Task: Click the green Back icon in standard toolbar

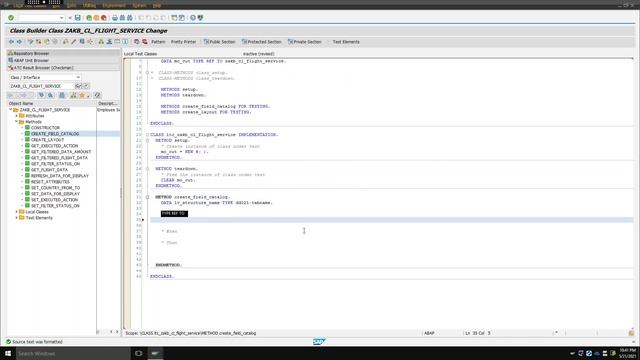Action: point(89,18)
